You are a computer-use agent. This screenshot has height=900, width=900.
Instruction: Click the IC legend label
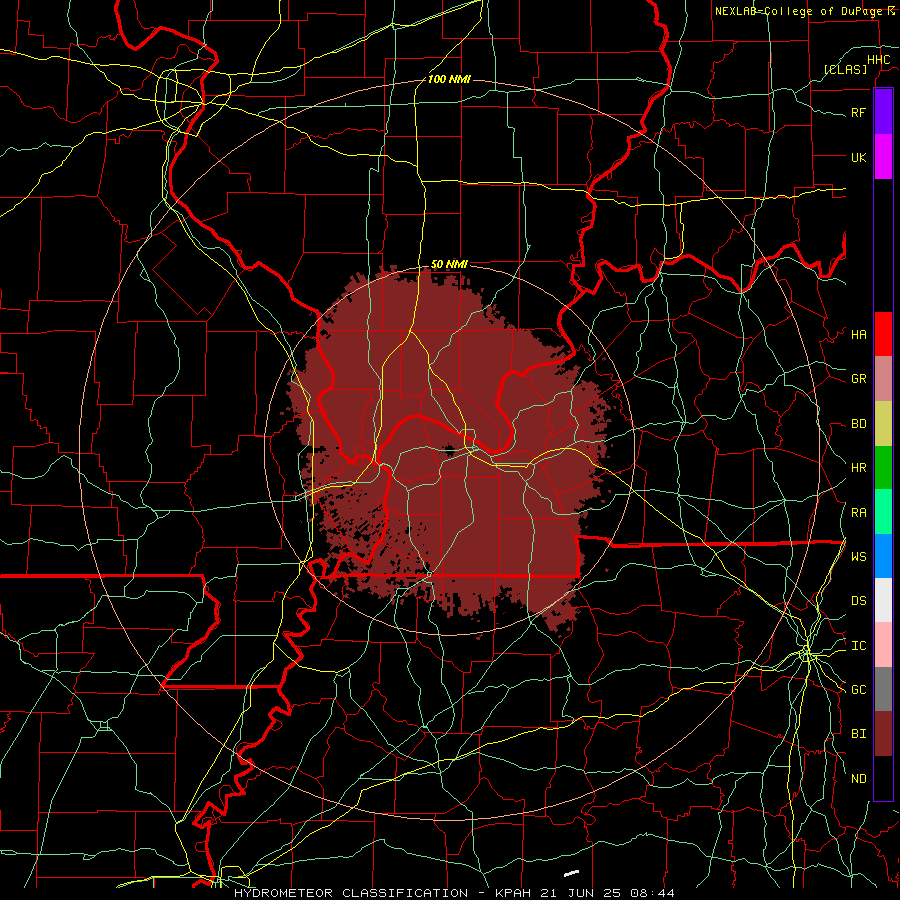pos(858,646)
